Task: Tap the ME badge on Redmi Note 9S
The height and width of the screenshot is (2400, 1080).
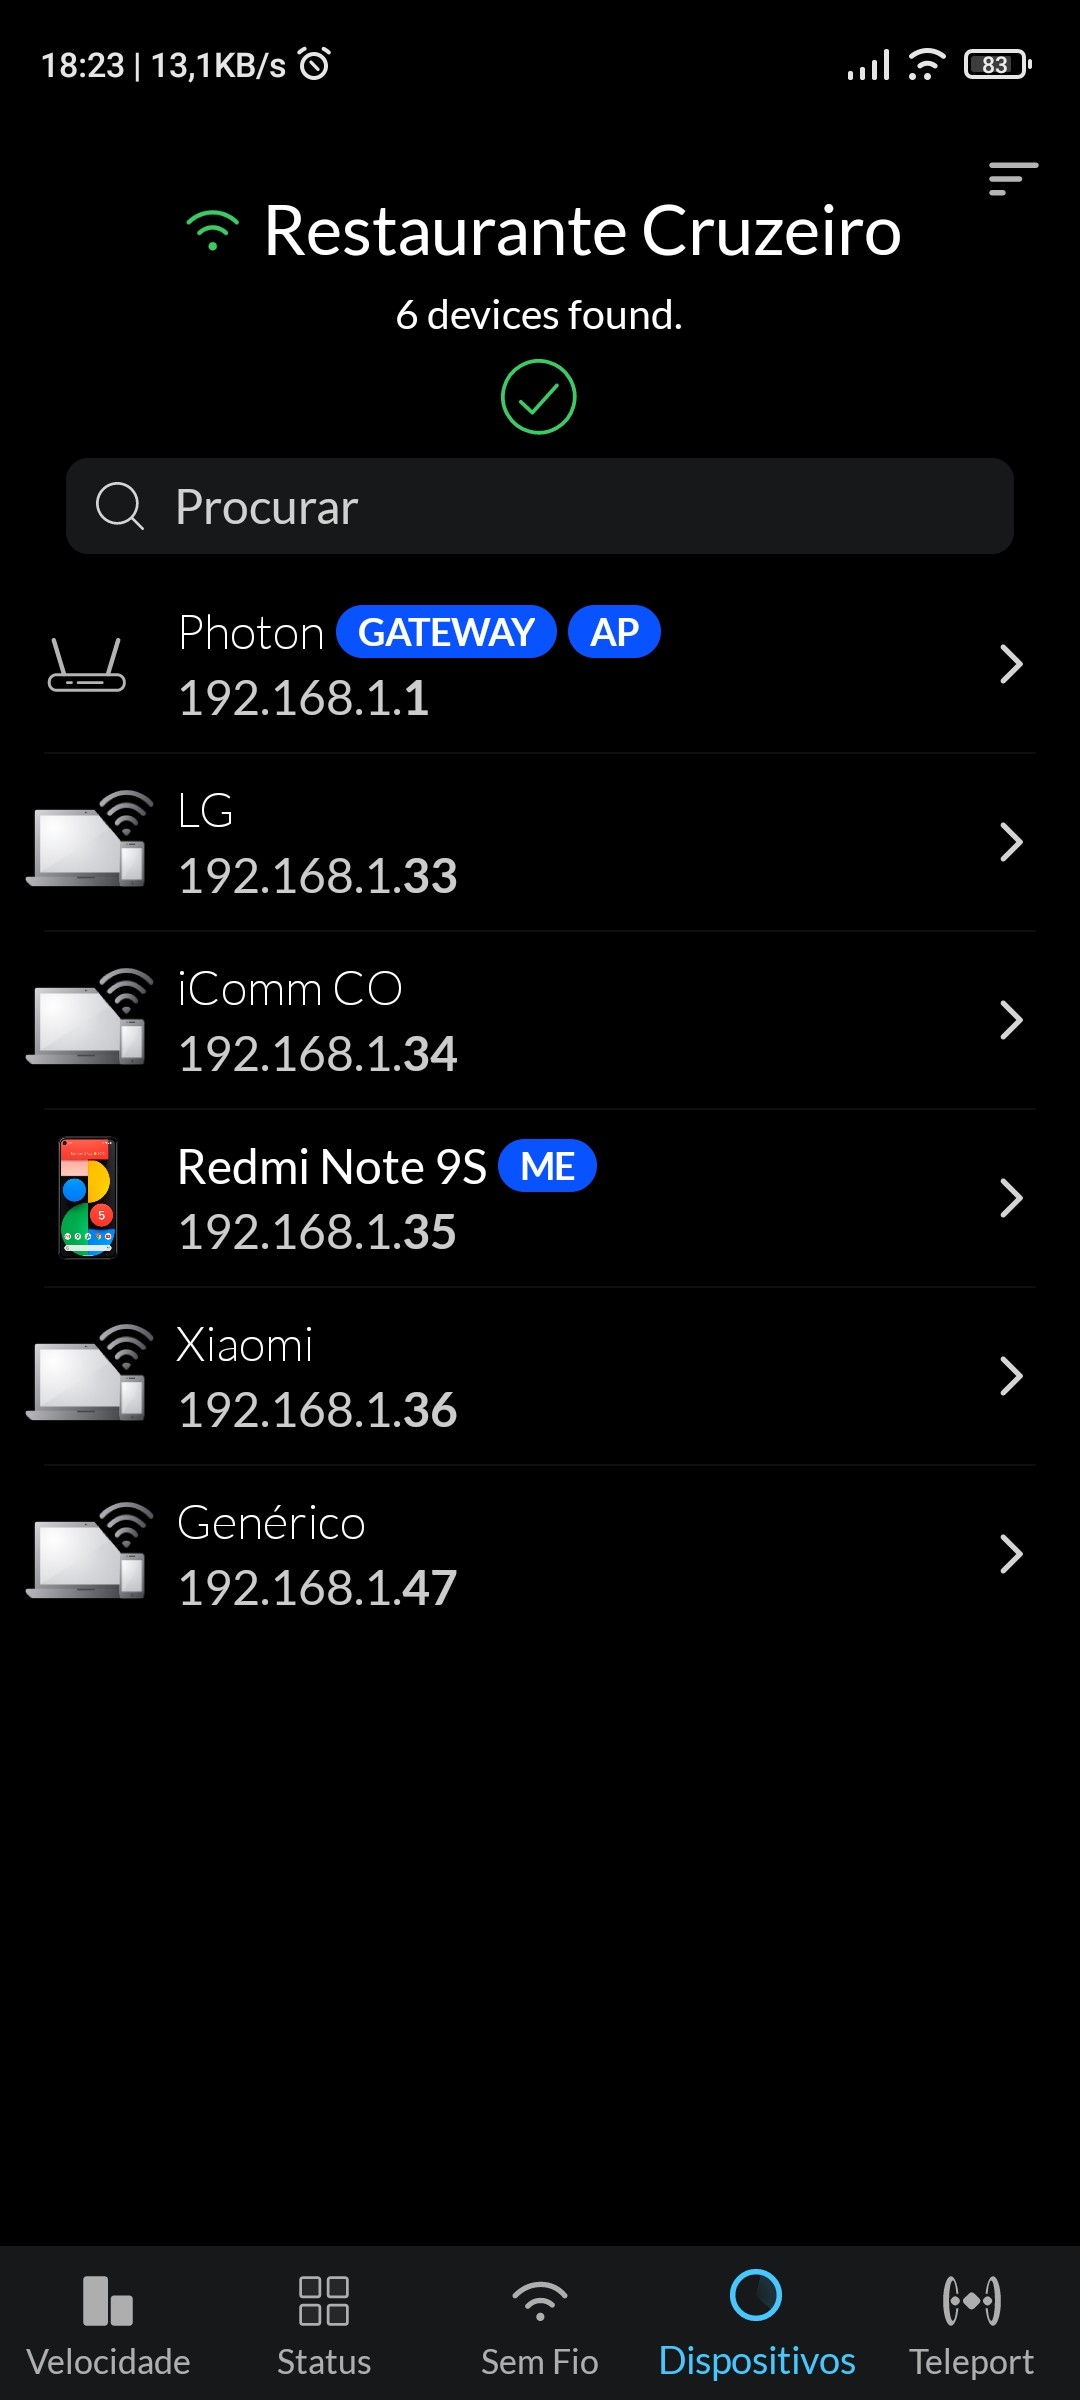Action: coord(547,1166)
